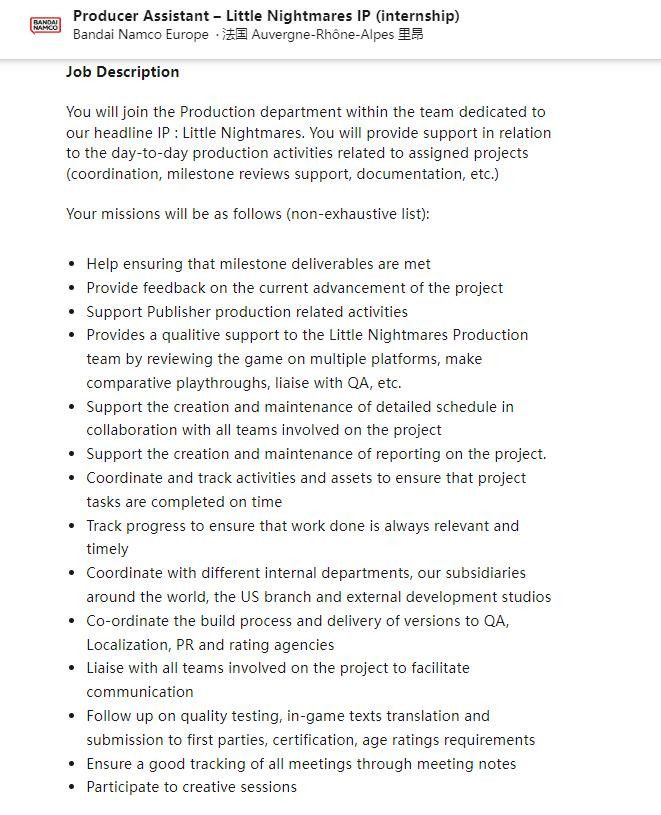Click the "Support Publisher production related activities" bullet
Image resolution: width=661 pixels, height=815 pixels.
coord(247,311)
